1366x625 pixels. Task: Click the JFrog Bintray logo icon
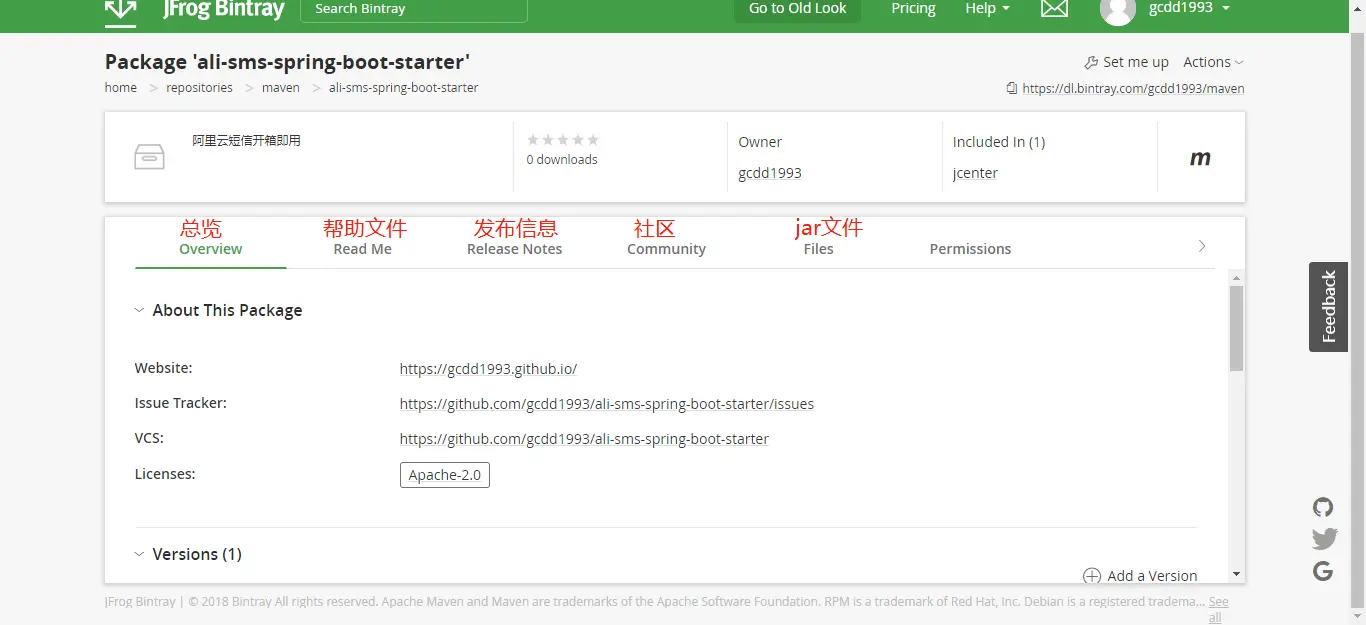(121, 11)
